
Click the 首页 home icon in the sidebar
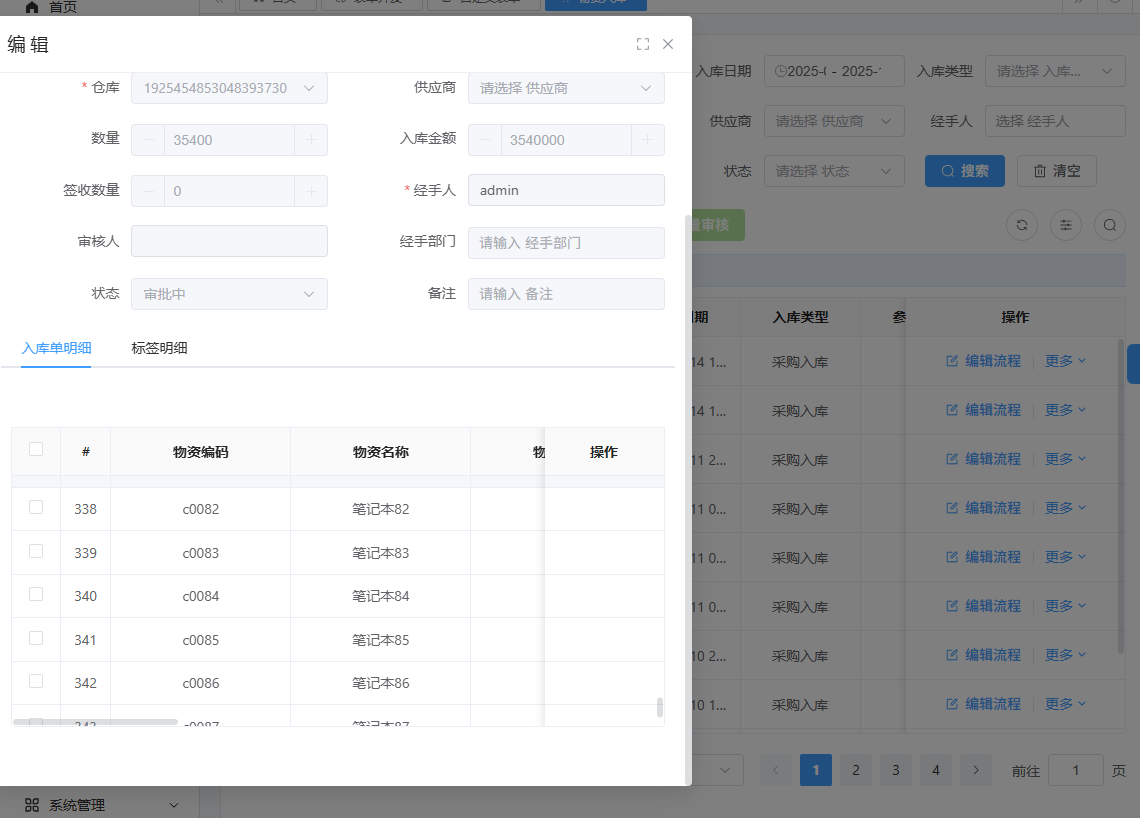[x=32, y=7]
